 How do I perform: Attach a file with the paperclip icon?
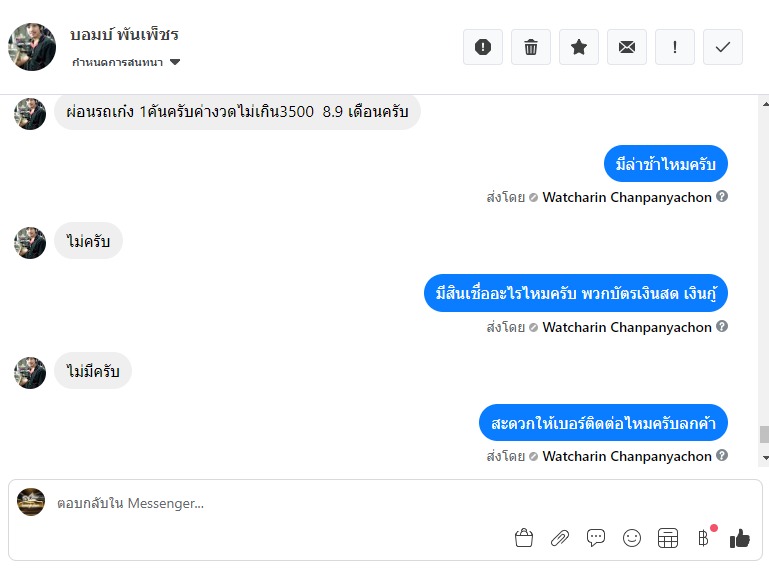560,538
